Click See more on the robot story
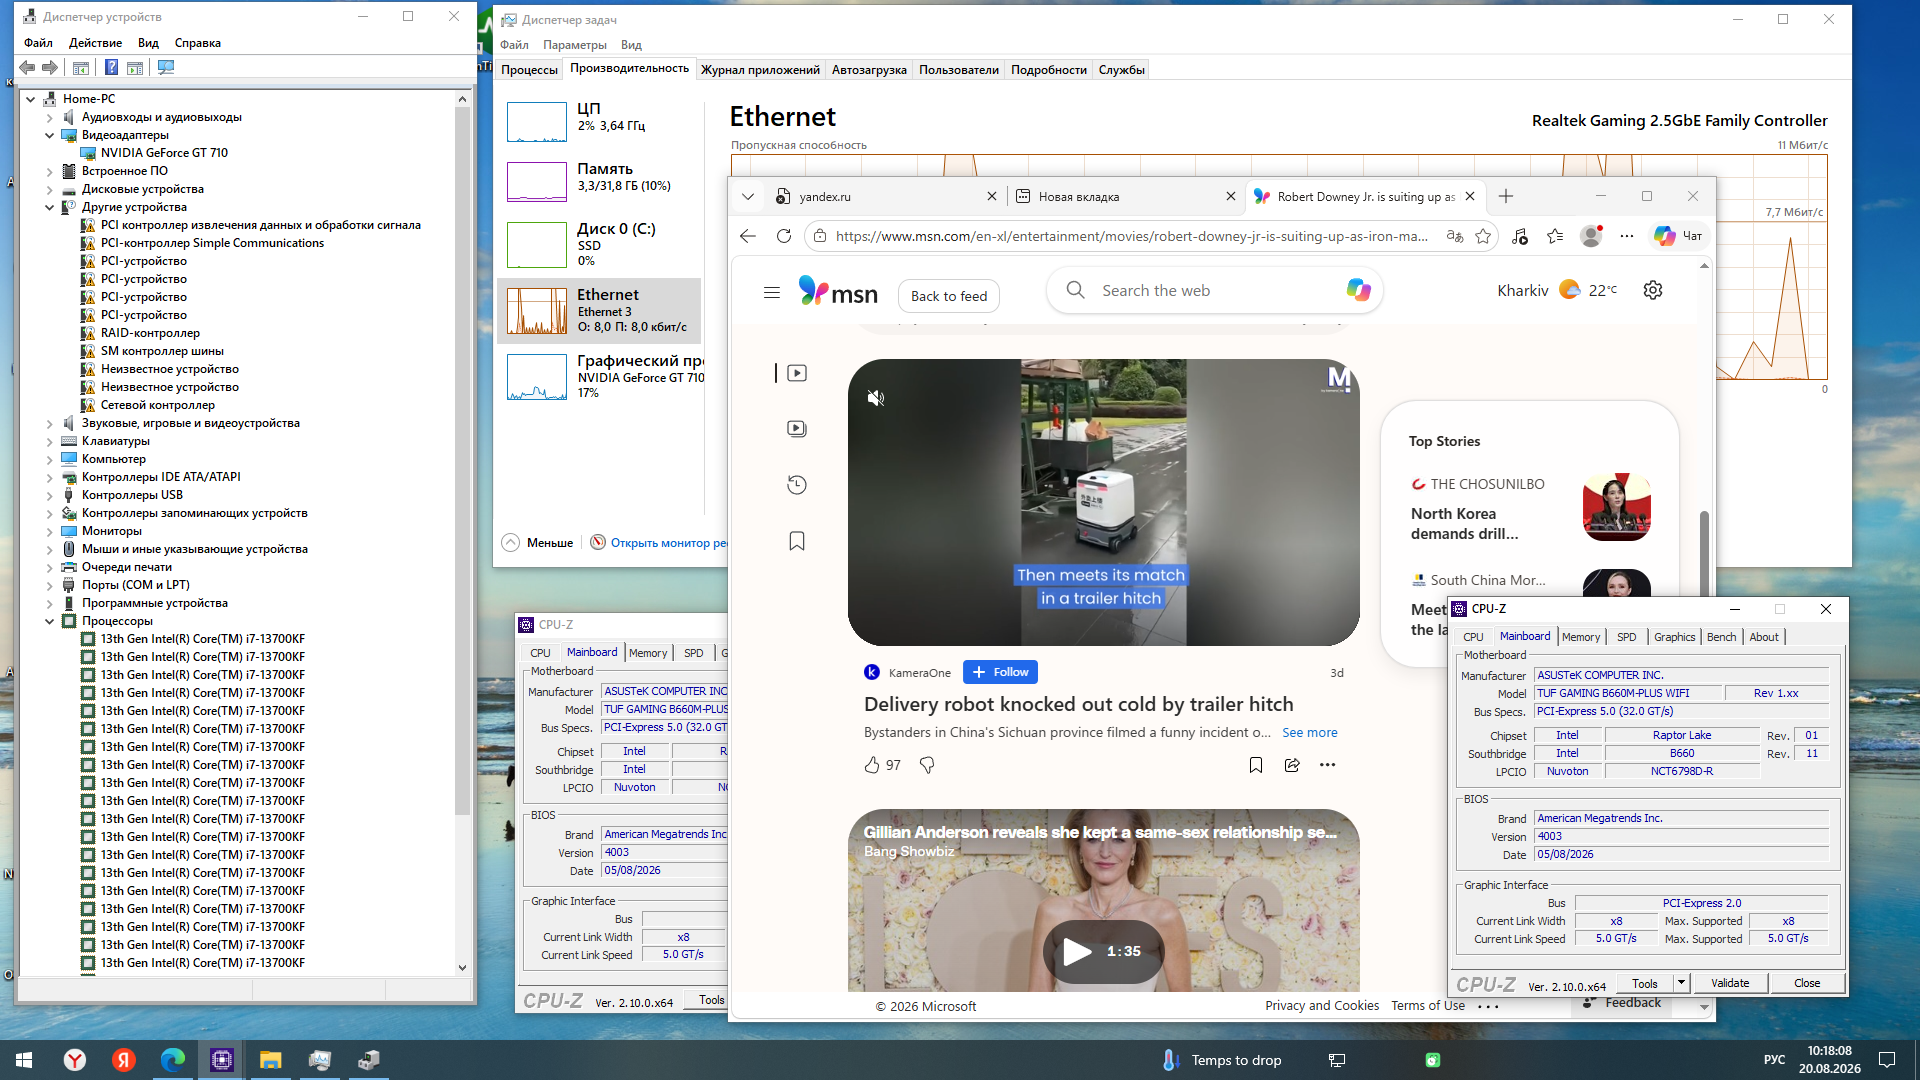The width and height of the screenshot is (1920, 1080). tap(1310, 732)
